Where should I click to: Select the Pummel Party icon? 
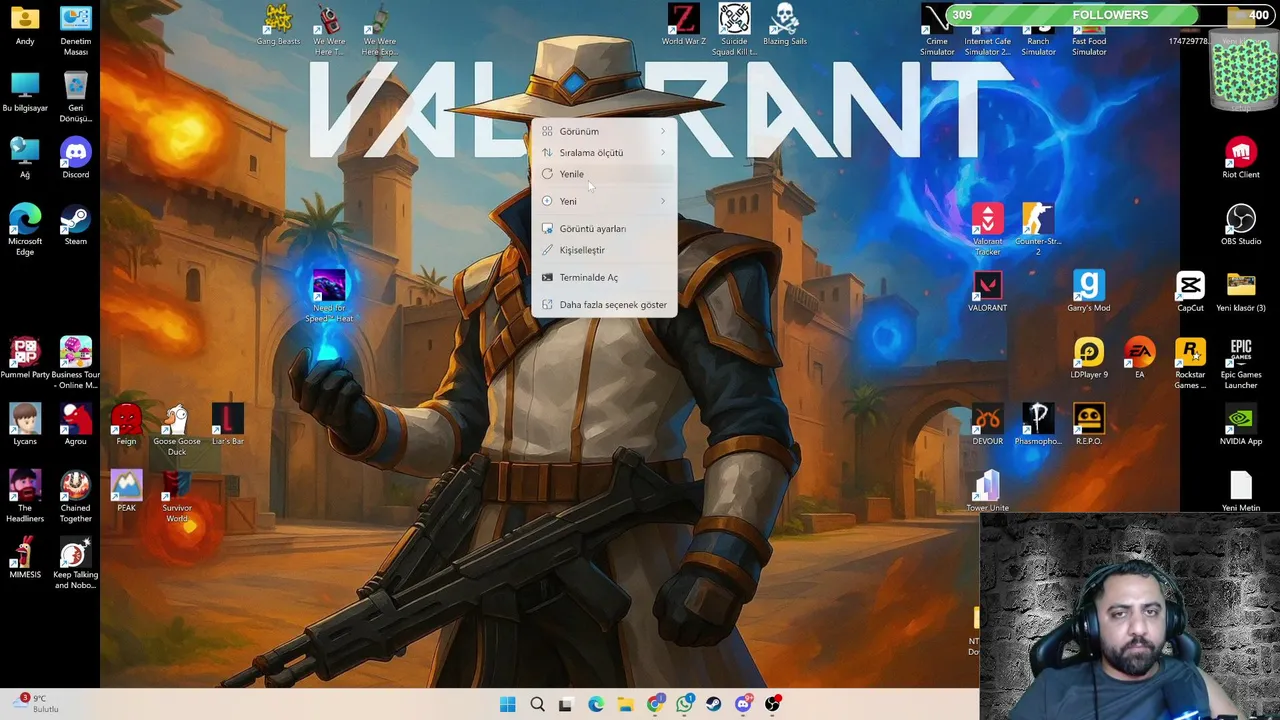[25, 359]
